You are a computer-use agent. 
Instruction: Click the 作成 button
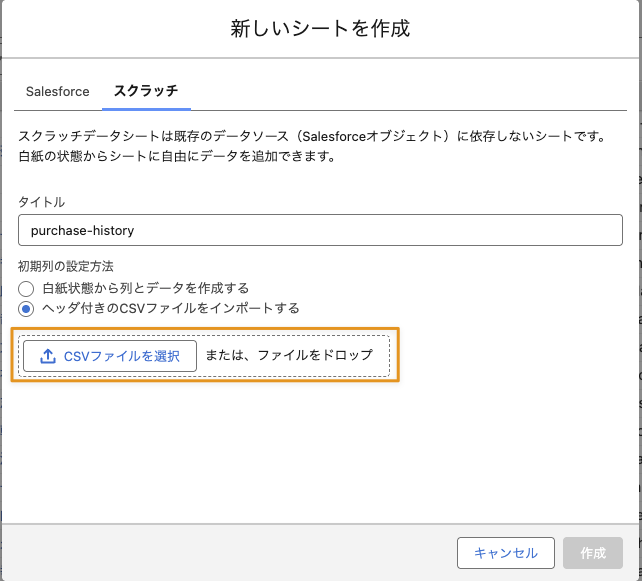[x=593, y=553]
